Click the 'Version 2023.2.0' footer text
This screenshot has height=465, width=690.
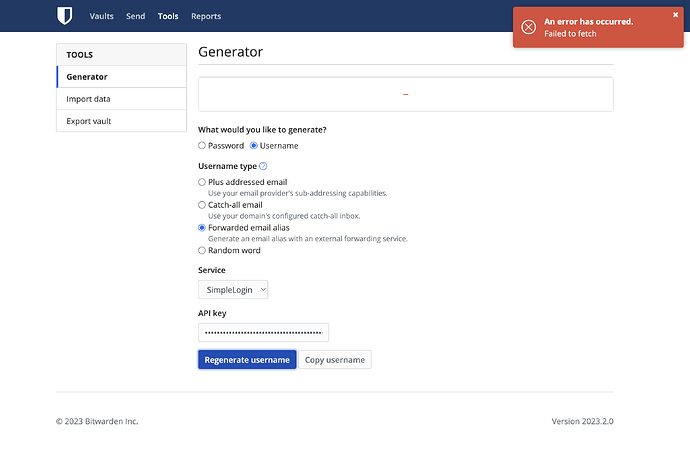[583, 421]
